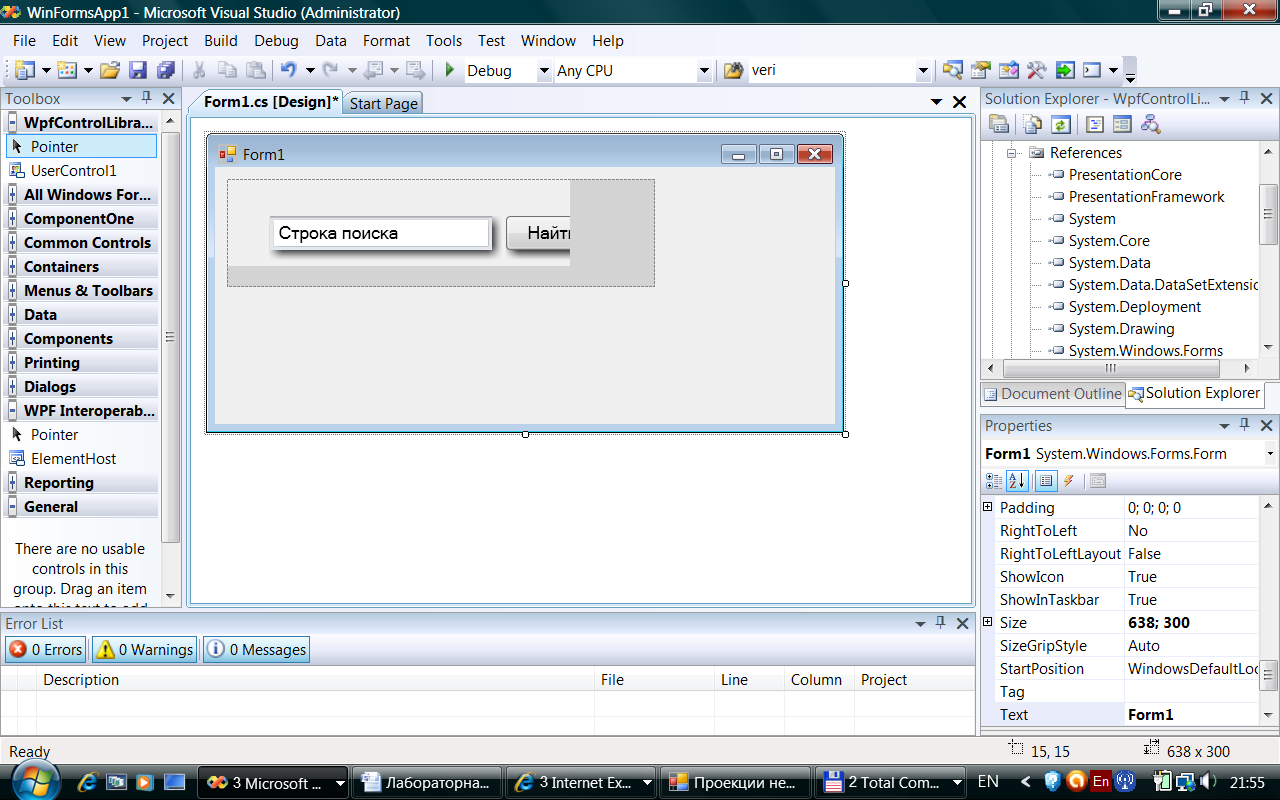Screen dimensions: 1280x800
Task: Open the veri find combo box dropdown
Action: [923, 71]
